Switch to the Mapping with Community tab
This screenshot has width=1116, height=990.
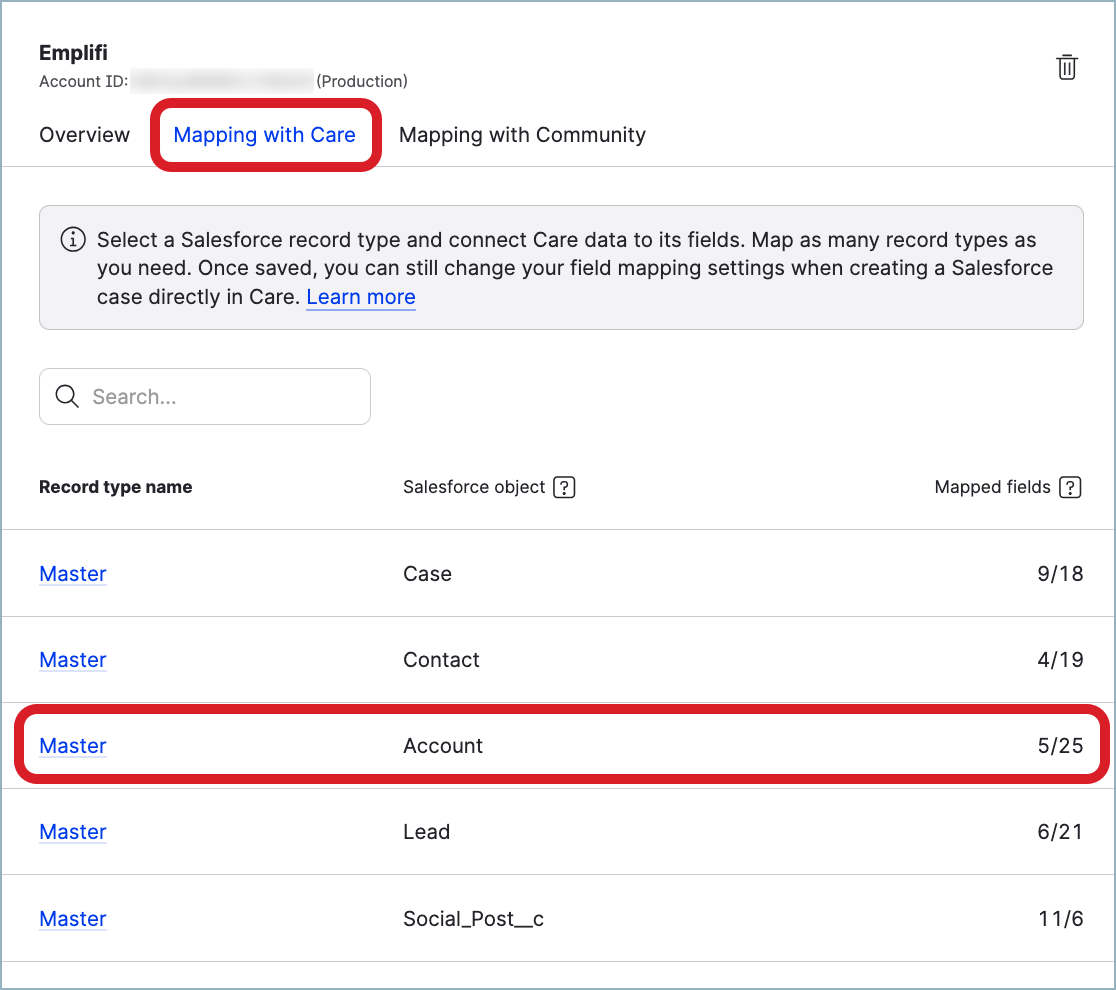coord(522,134)
